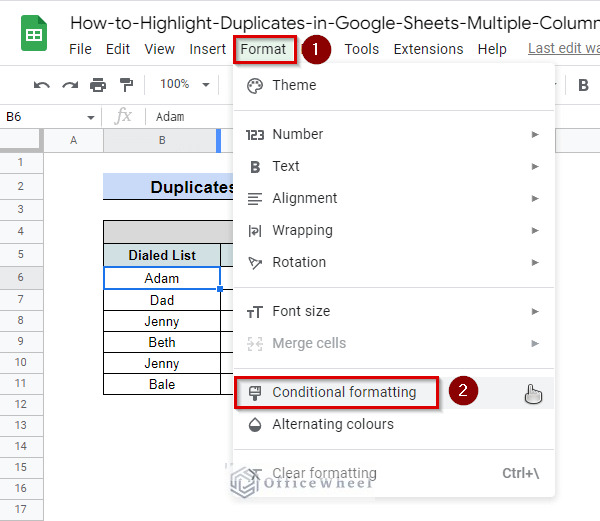This screenshot has height=521, width=600.
Task: Open the Extensions menu
Action: click(x=428, y=49)
